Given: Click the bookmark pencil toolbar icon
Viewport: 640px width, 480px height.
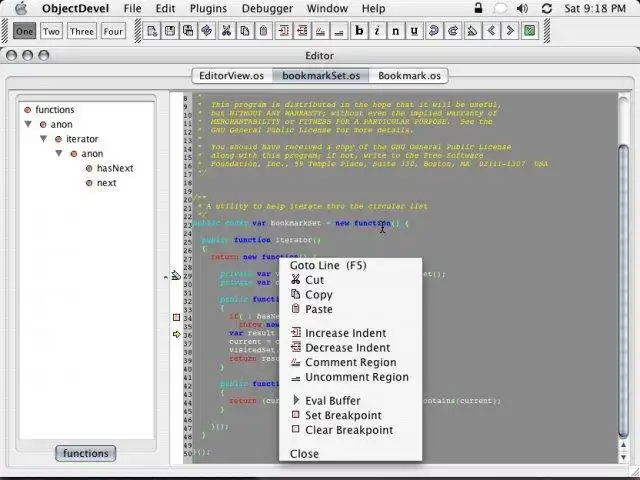Looking at the screenshot, I should pos(472,31).
